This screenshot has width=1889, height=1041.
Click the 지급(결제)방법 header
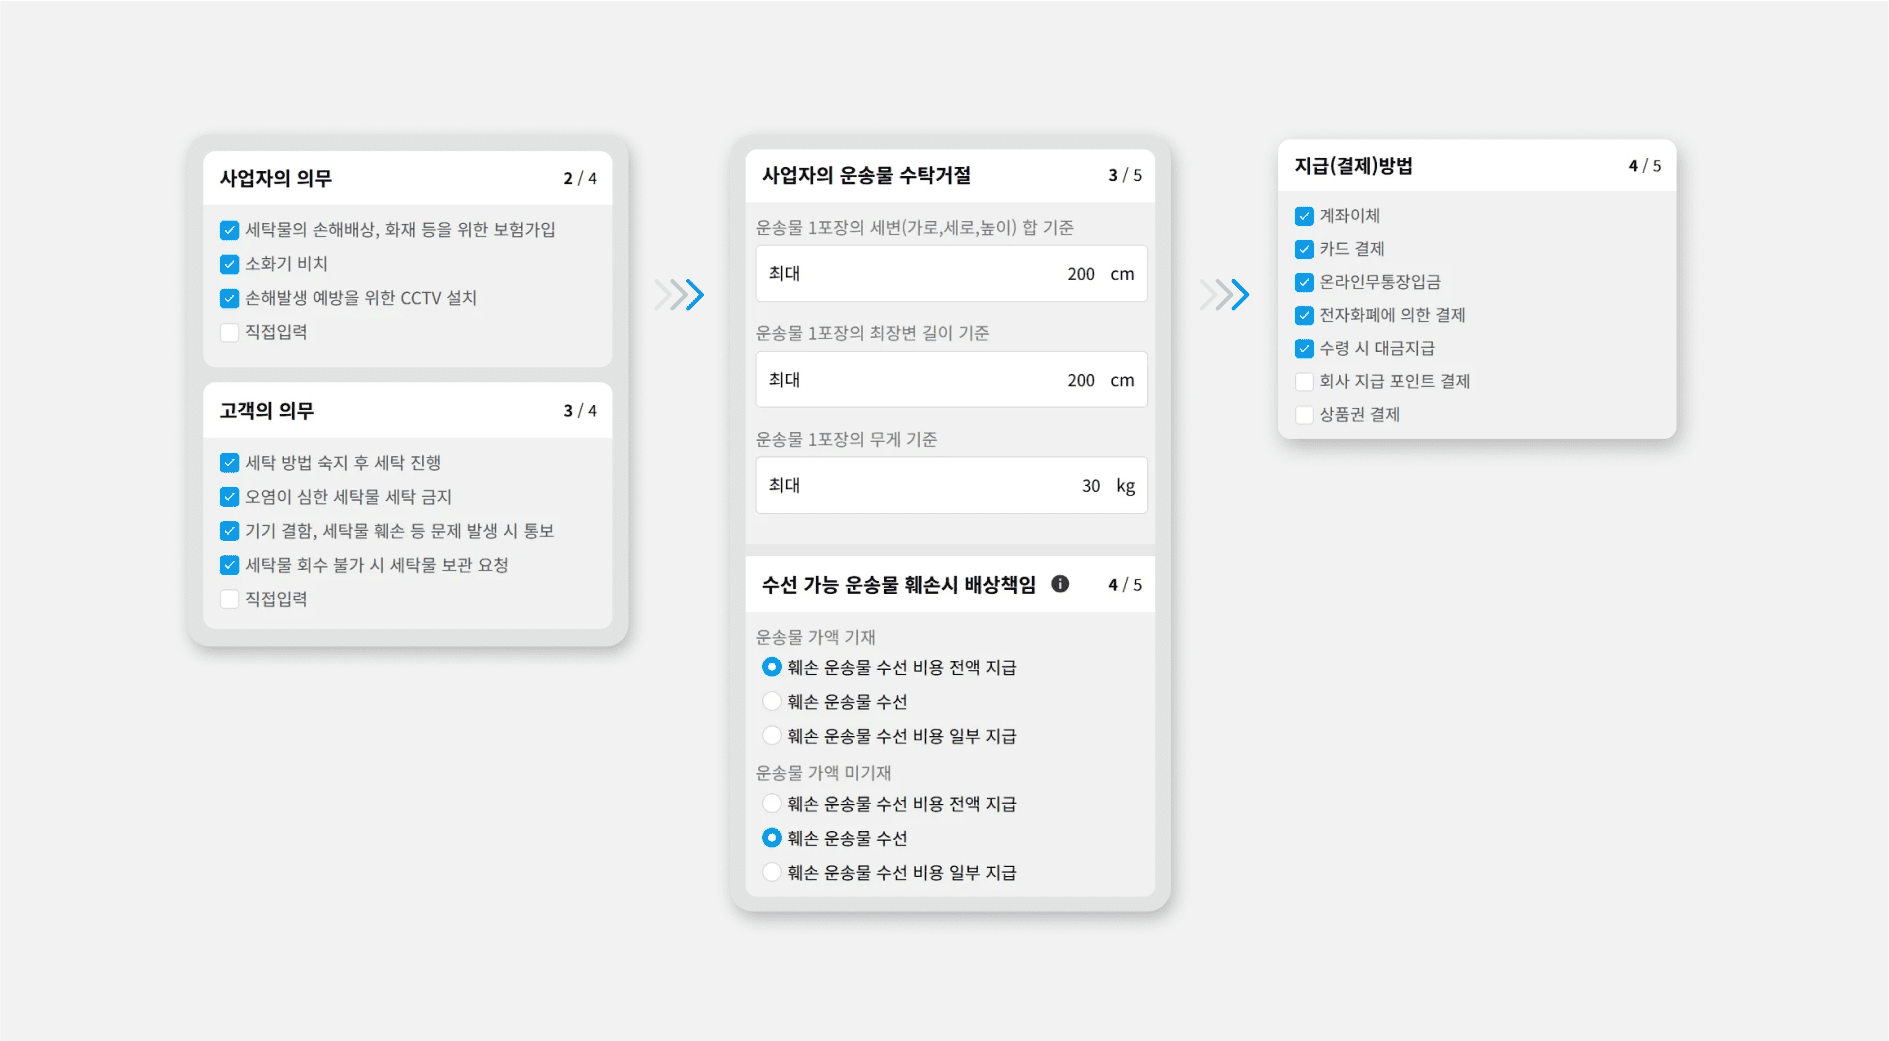(1477, 165)
